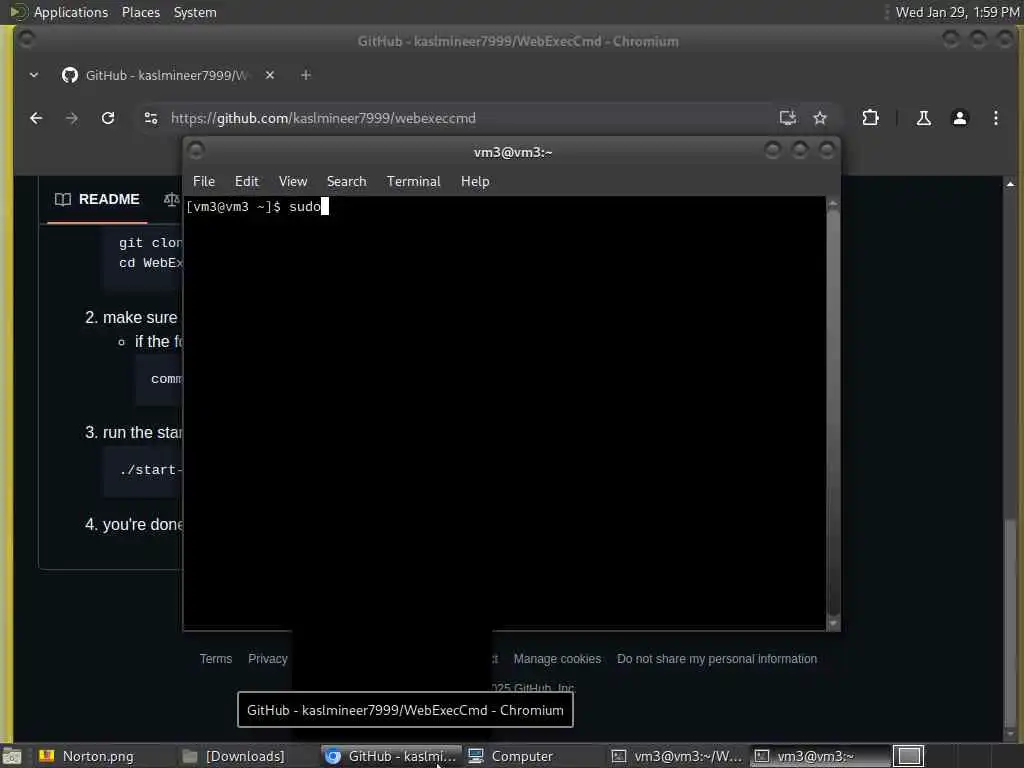Select the GitHub kaslmineer7999 tab

point(167,75)
